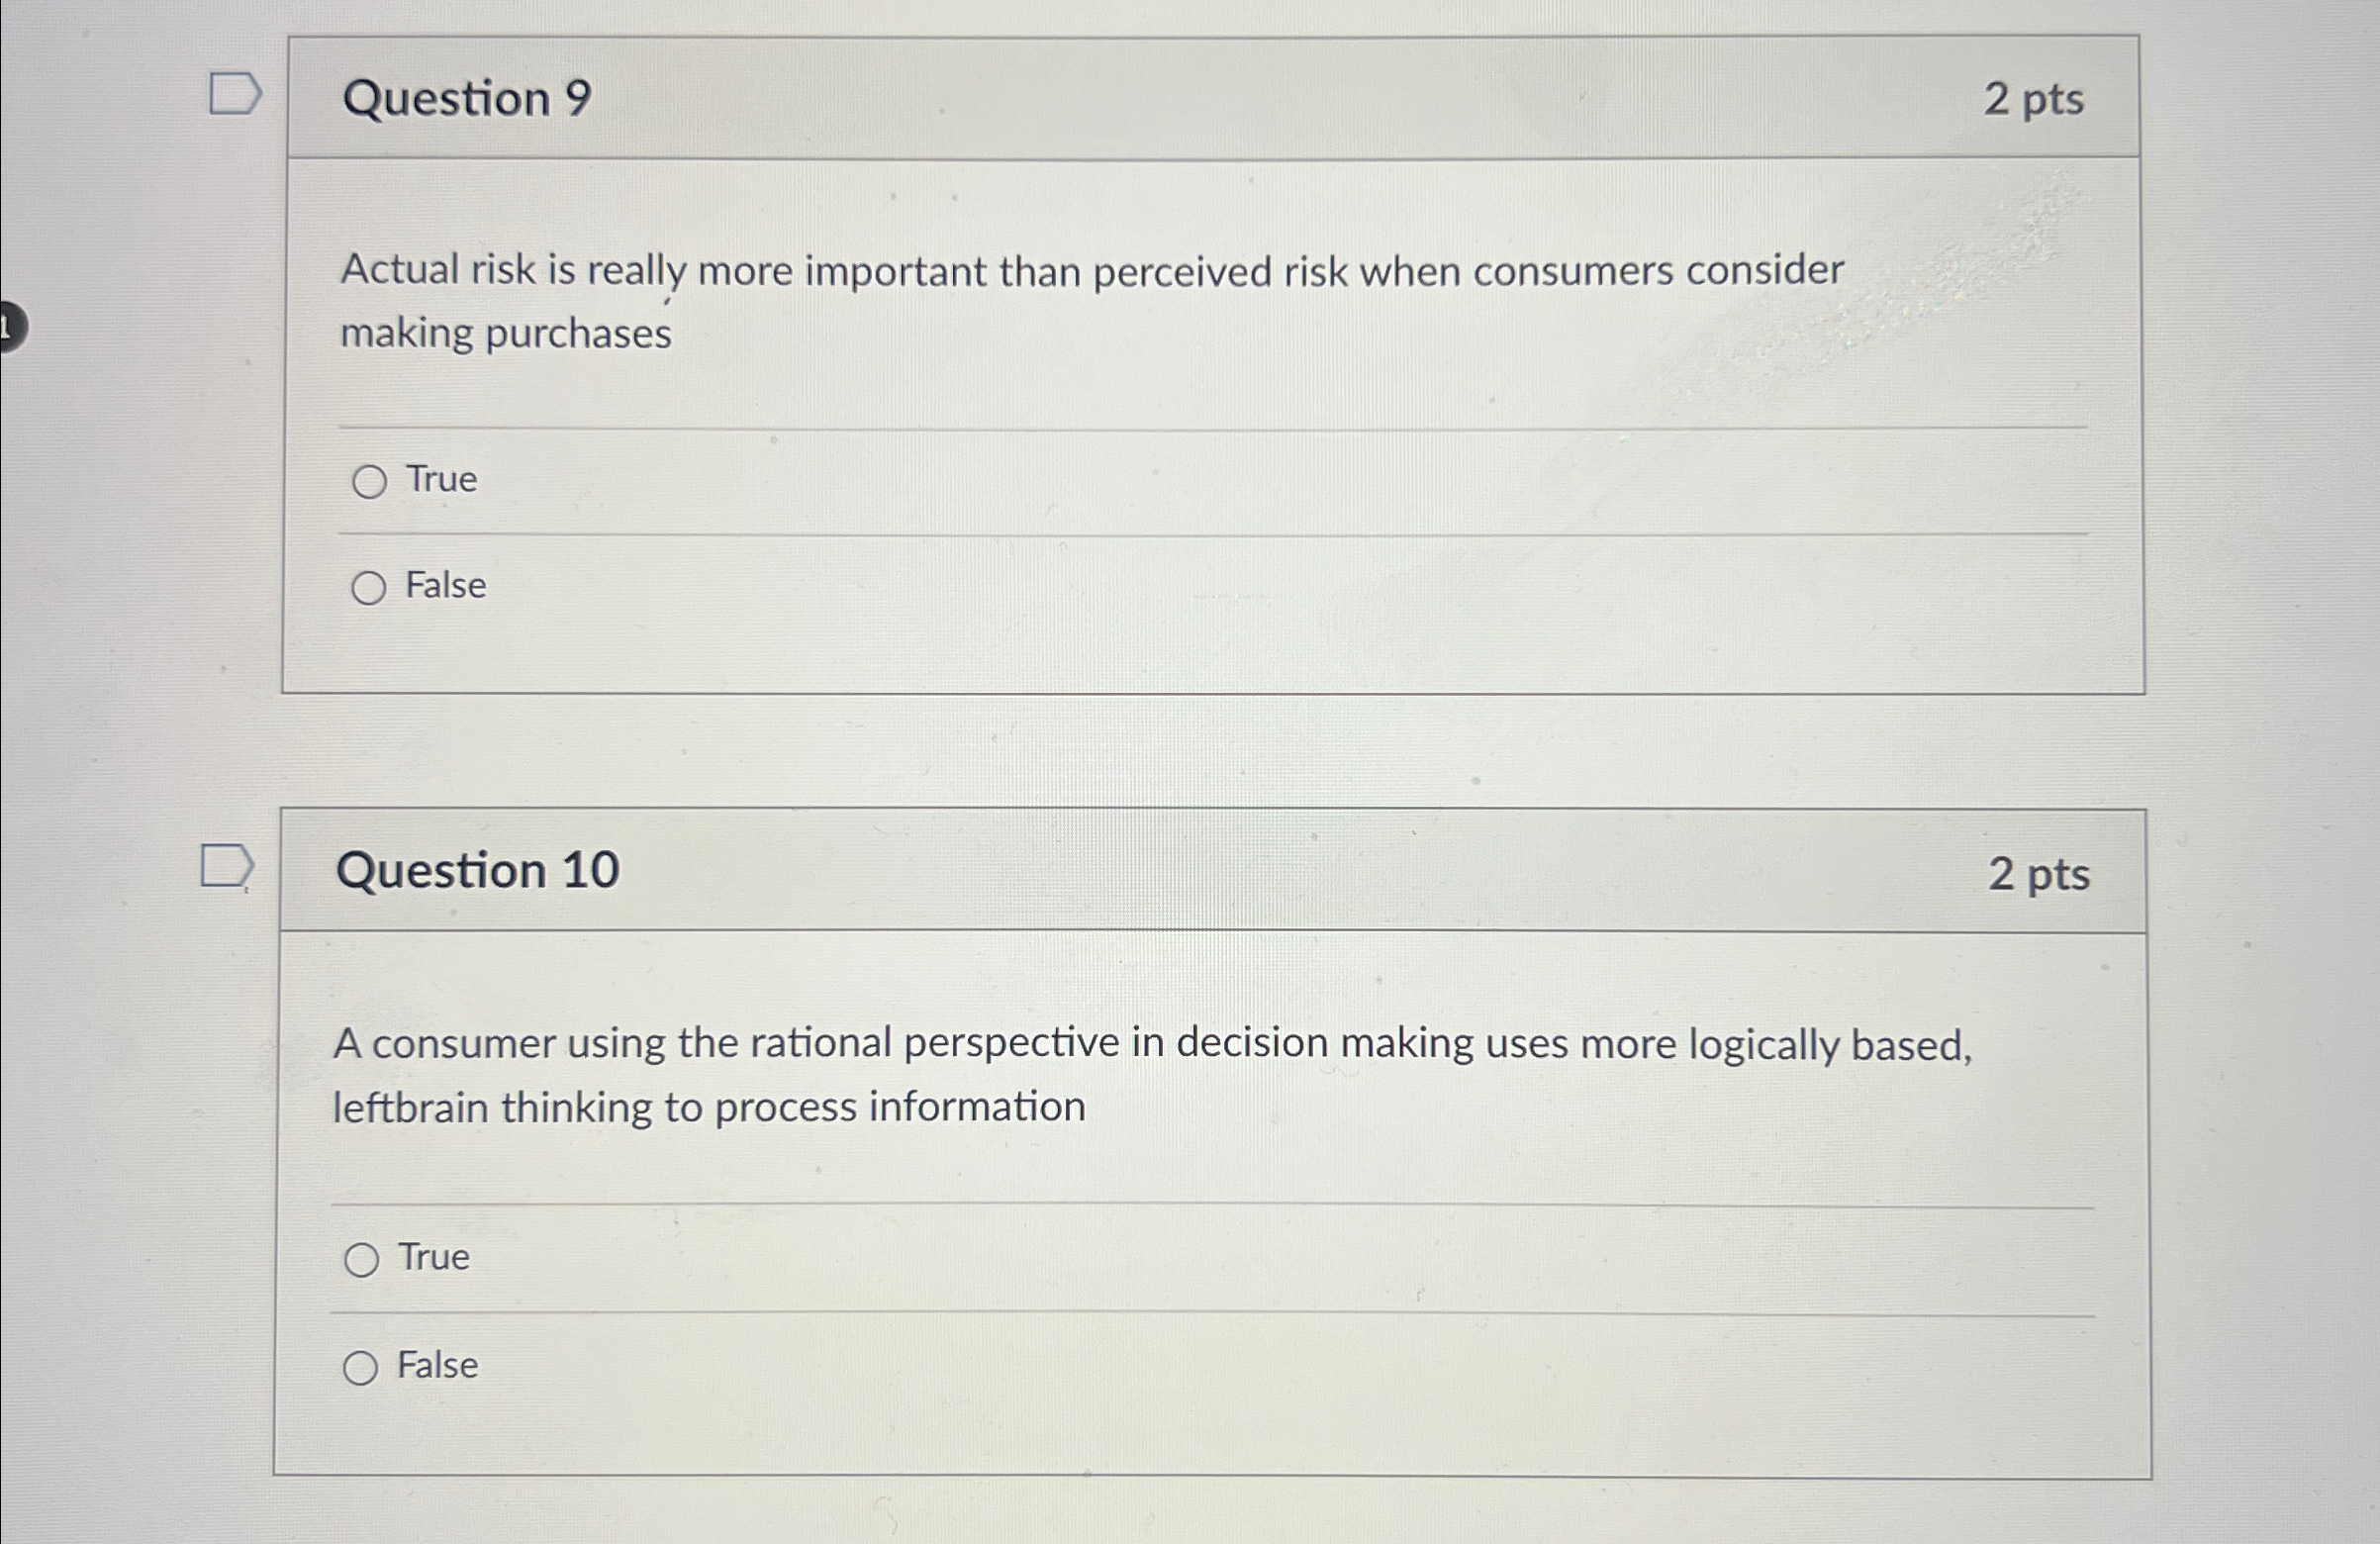2380x1544 pixels.
Task: Flag Question 10 with the bookmark icon
Action: click(x=226, y=866)
